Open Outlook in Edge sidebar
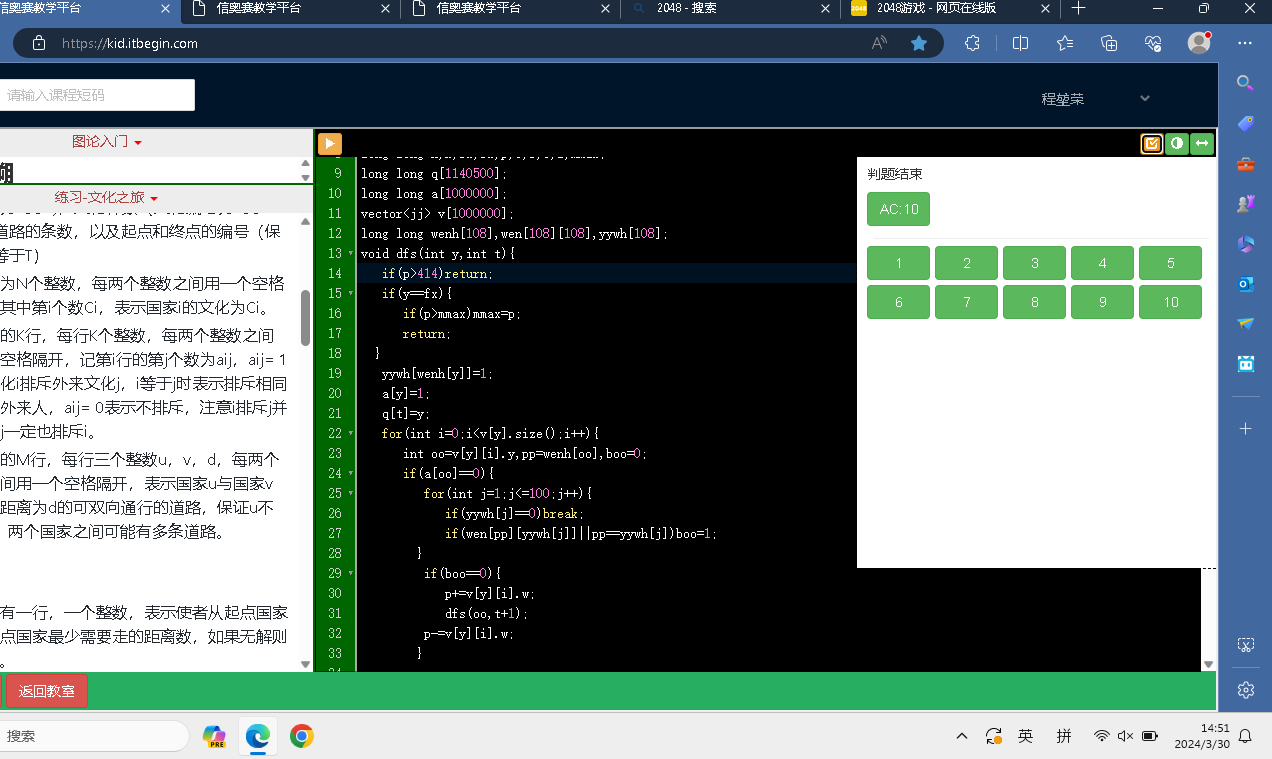 (1245, 284)
